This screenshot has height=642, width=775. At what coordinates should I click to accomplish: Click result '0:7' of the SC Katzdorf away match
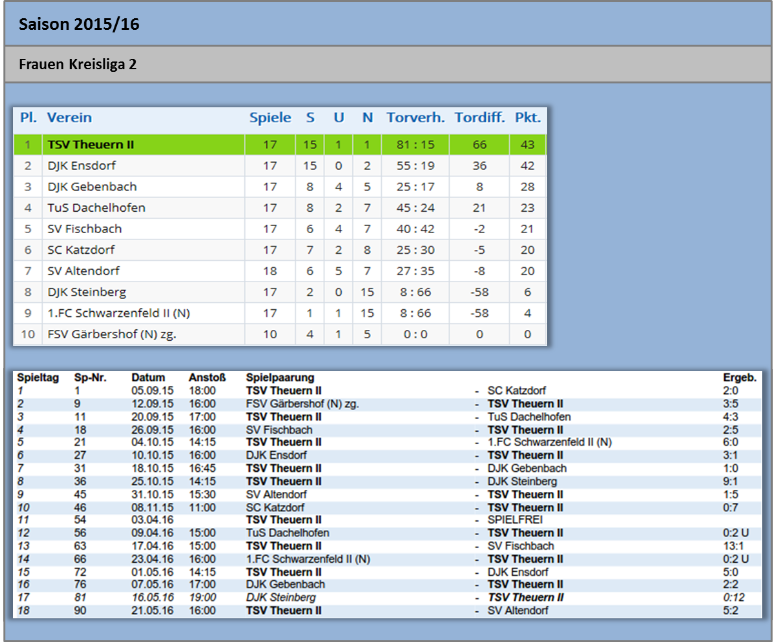click(x=731, y=508)
